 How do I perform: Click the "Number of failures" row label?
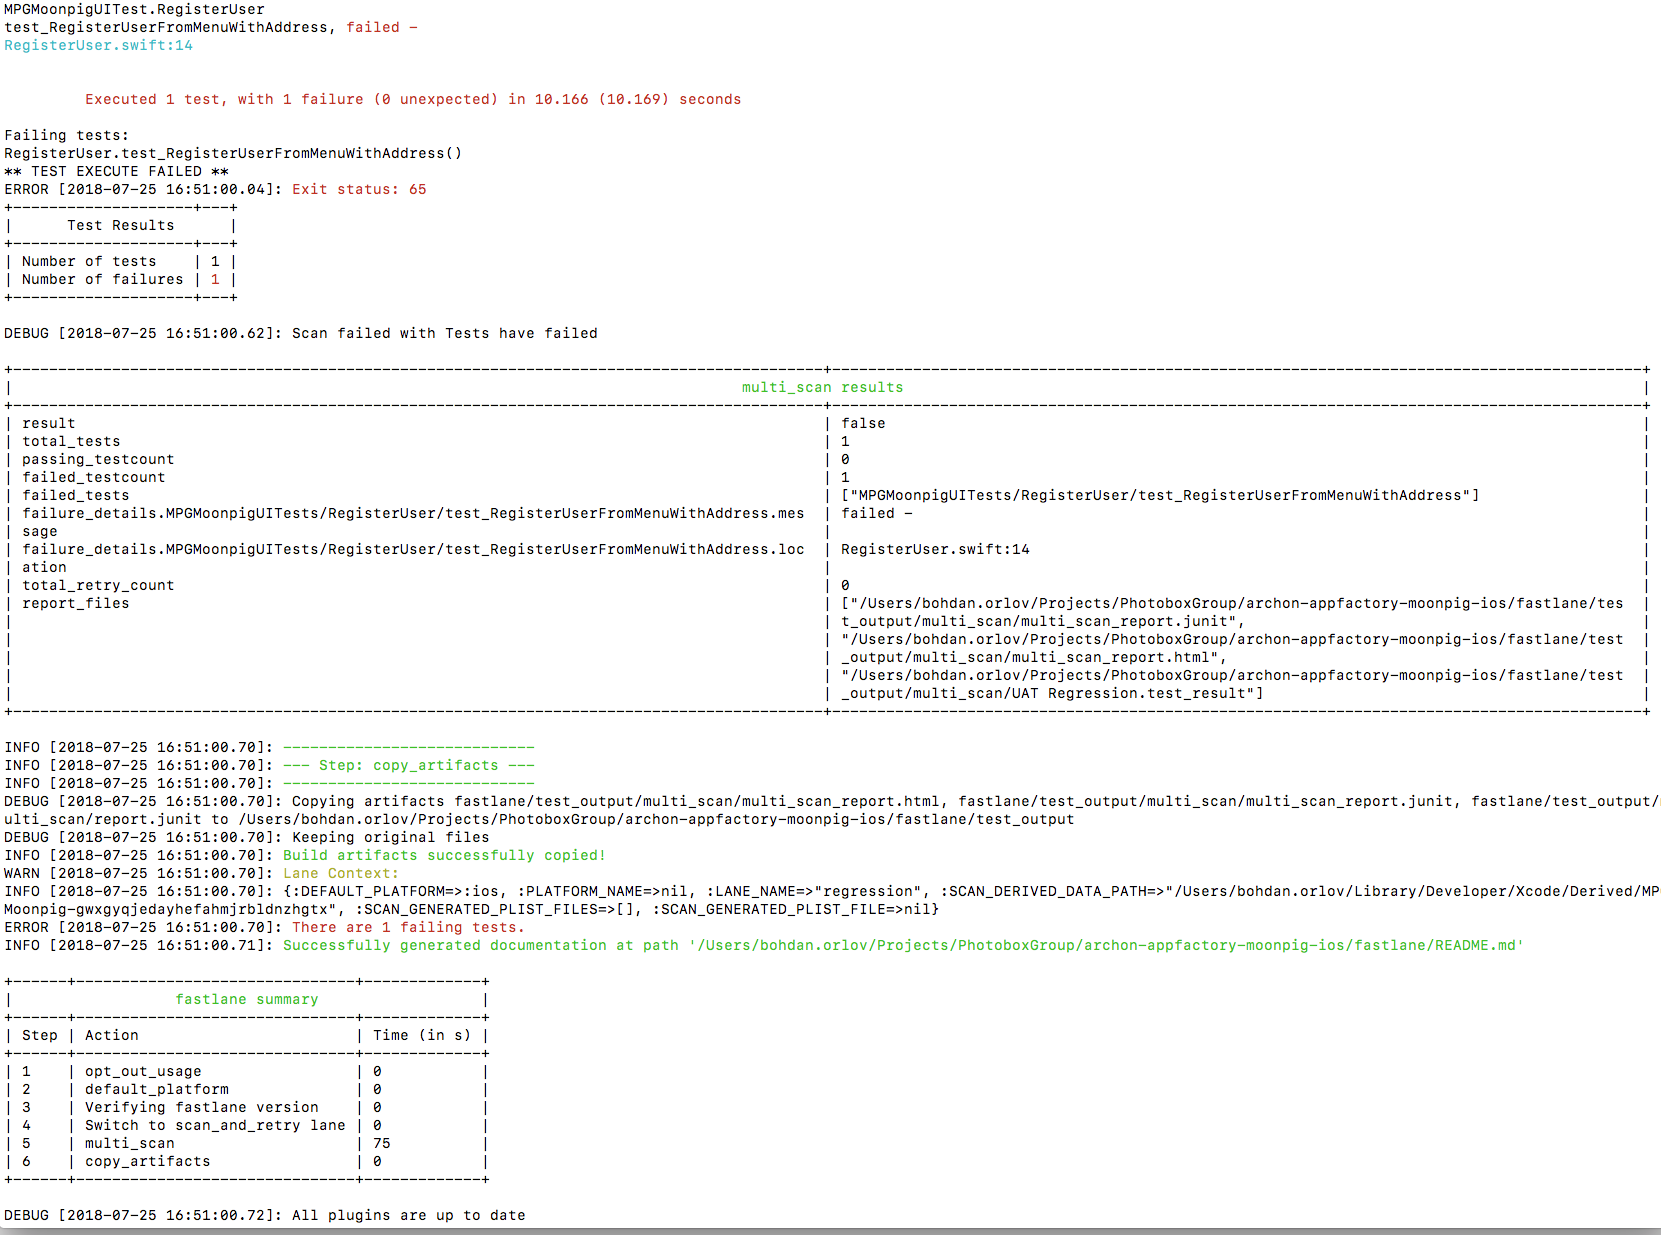tap(103, 279)
